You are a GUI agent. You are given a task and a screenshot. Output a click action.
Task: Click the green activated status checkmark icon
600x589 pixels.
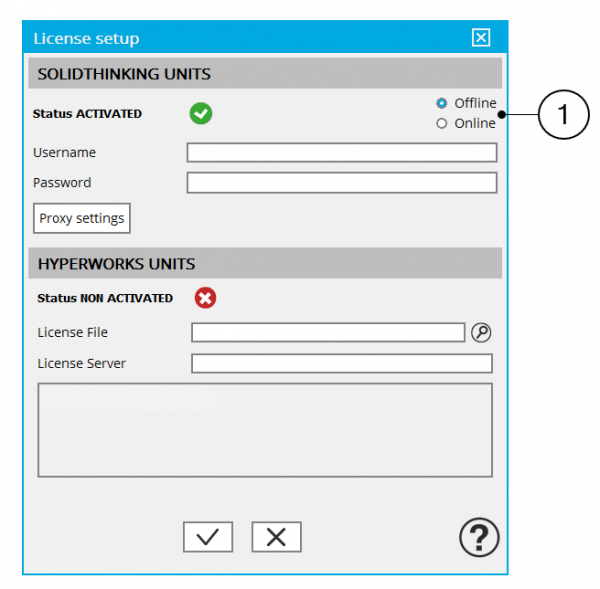point(201,113)
